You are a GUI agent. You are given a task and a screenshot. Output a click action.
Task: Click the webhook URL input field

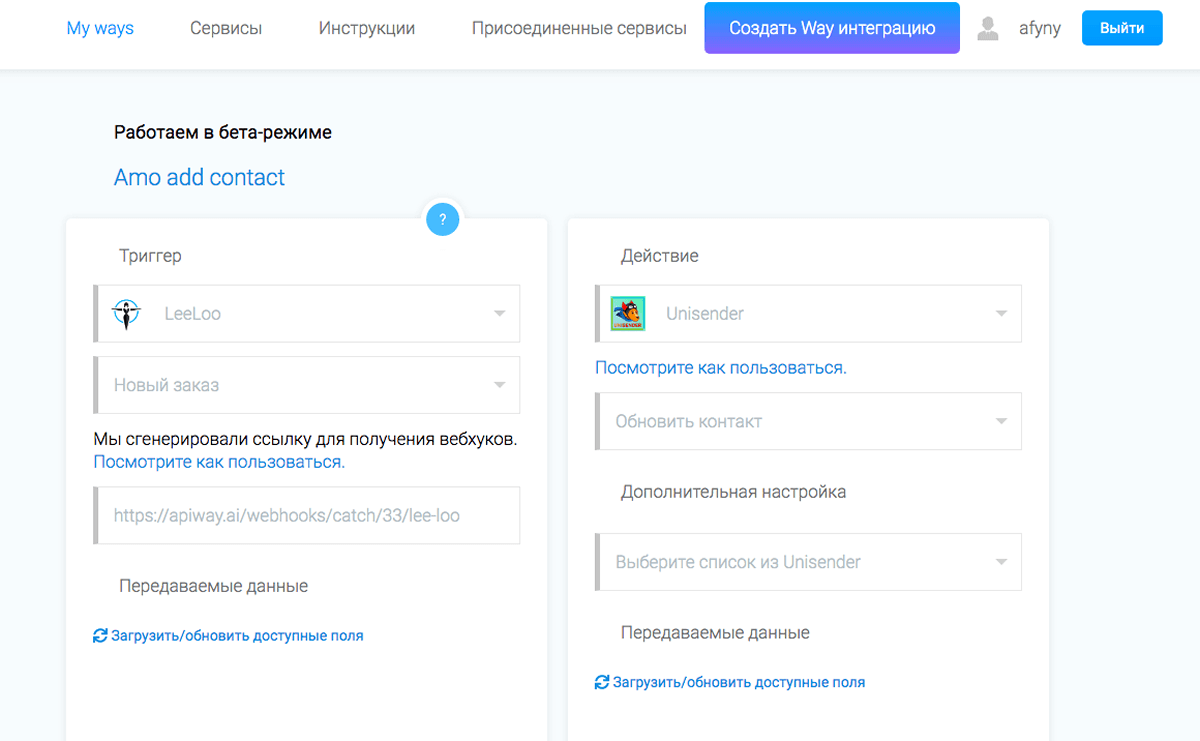(x=308, y=515)
